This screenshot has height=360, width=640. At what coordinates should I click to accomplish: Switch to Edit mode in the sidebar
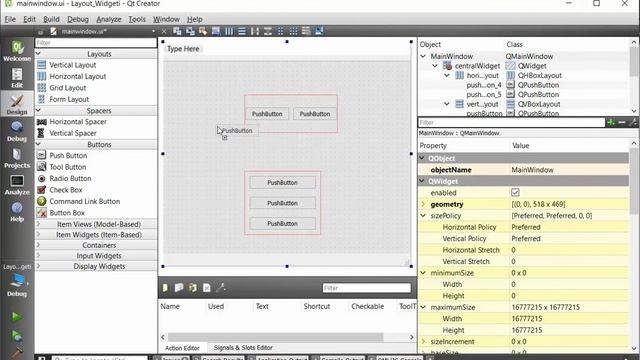[17, 78]
